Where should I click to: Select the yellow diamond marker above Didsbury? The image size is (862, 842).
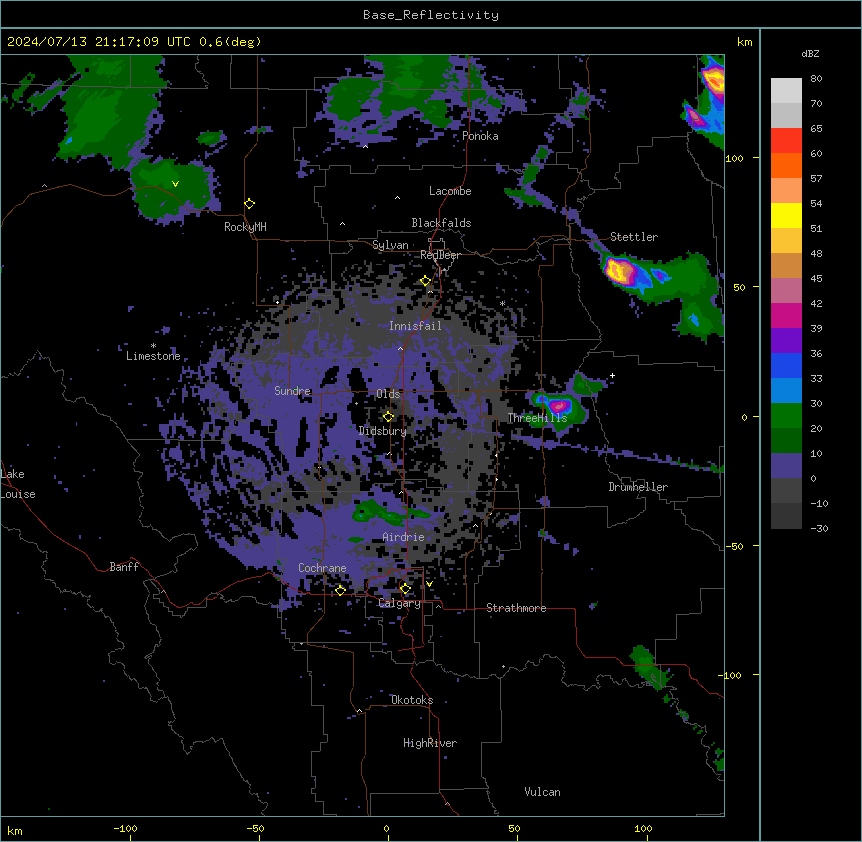(389, 417)
